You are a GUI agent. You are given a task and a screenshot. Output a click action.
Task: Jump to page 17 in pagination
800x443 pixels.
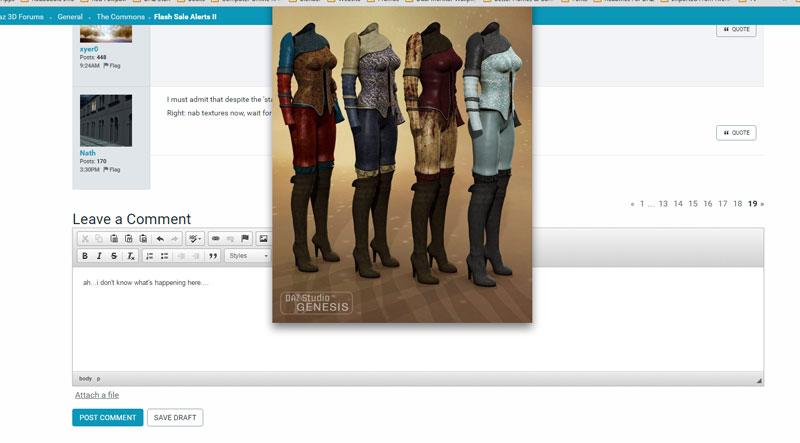722,204
